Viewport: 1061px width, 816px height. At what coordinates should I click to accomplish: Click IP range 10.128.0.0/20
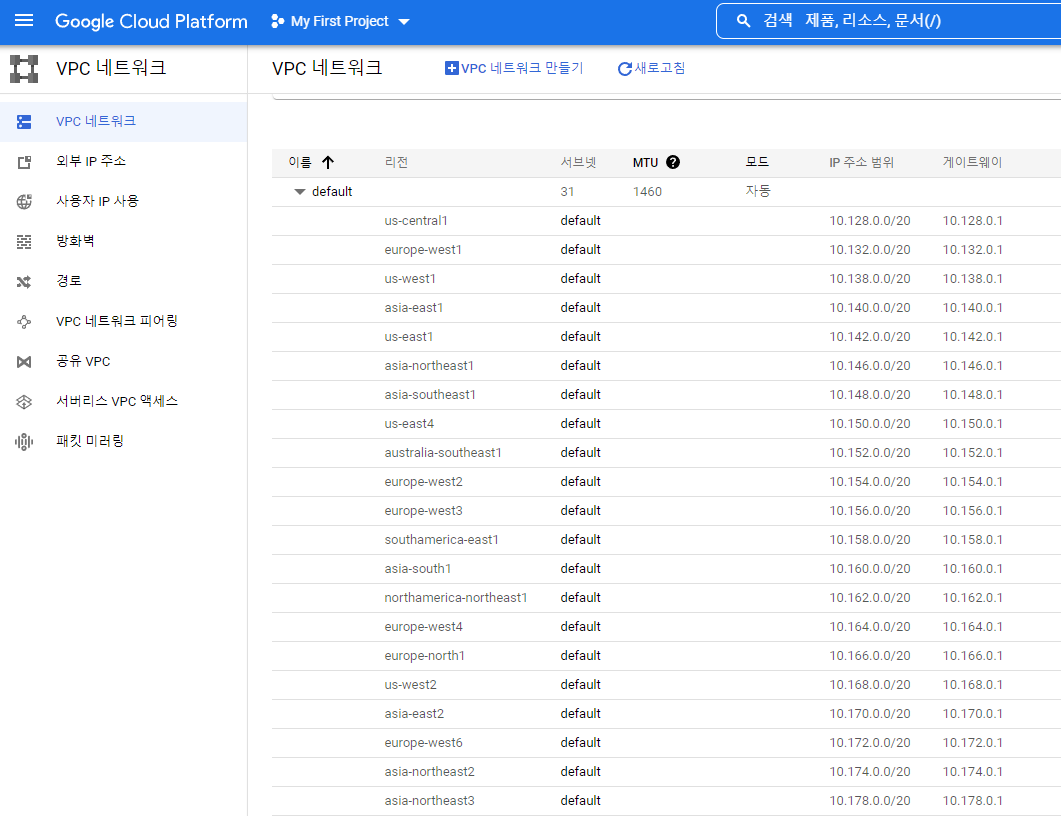870,221
